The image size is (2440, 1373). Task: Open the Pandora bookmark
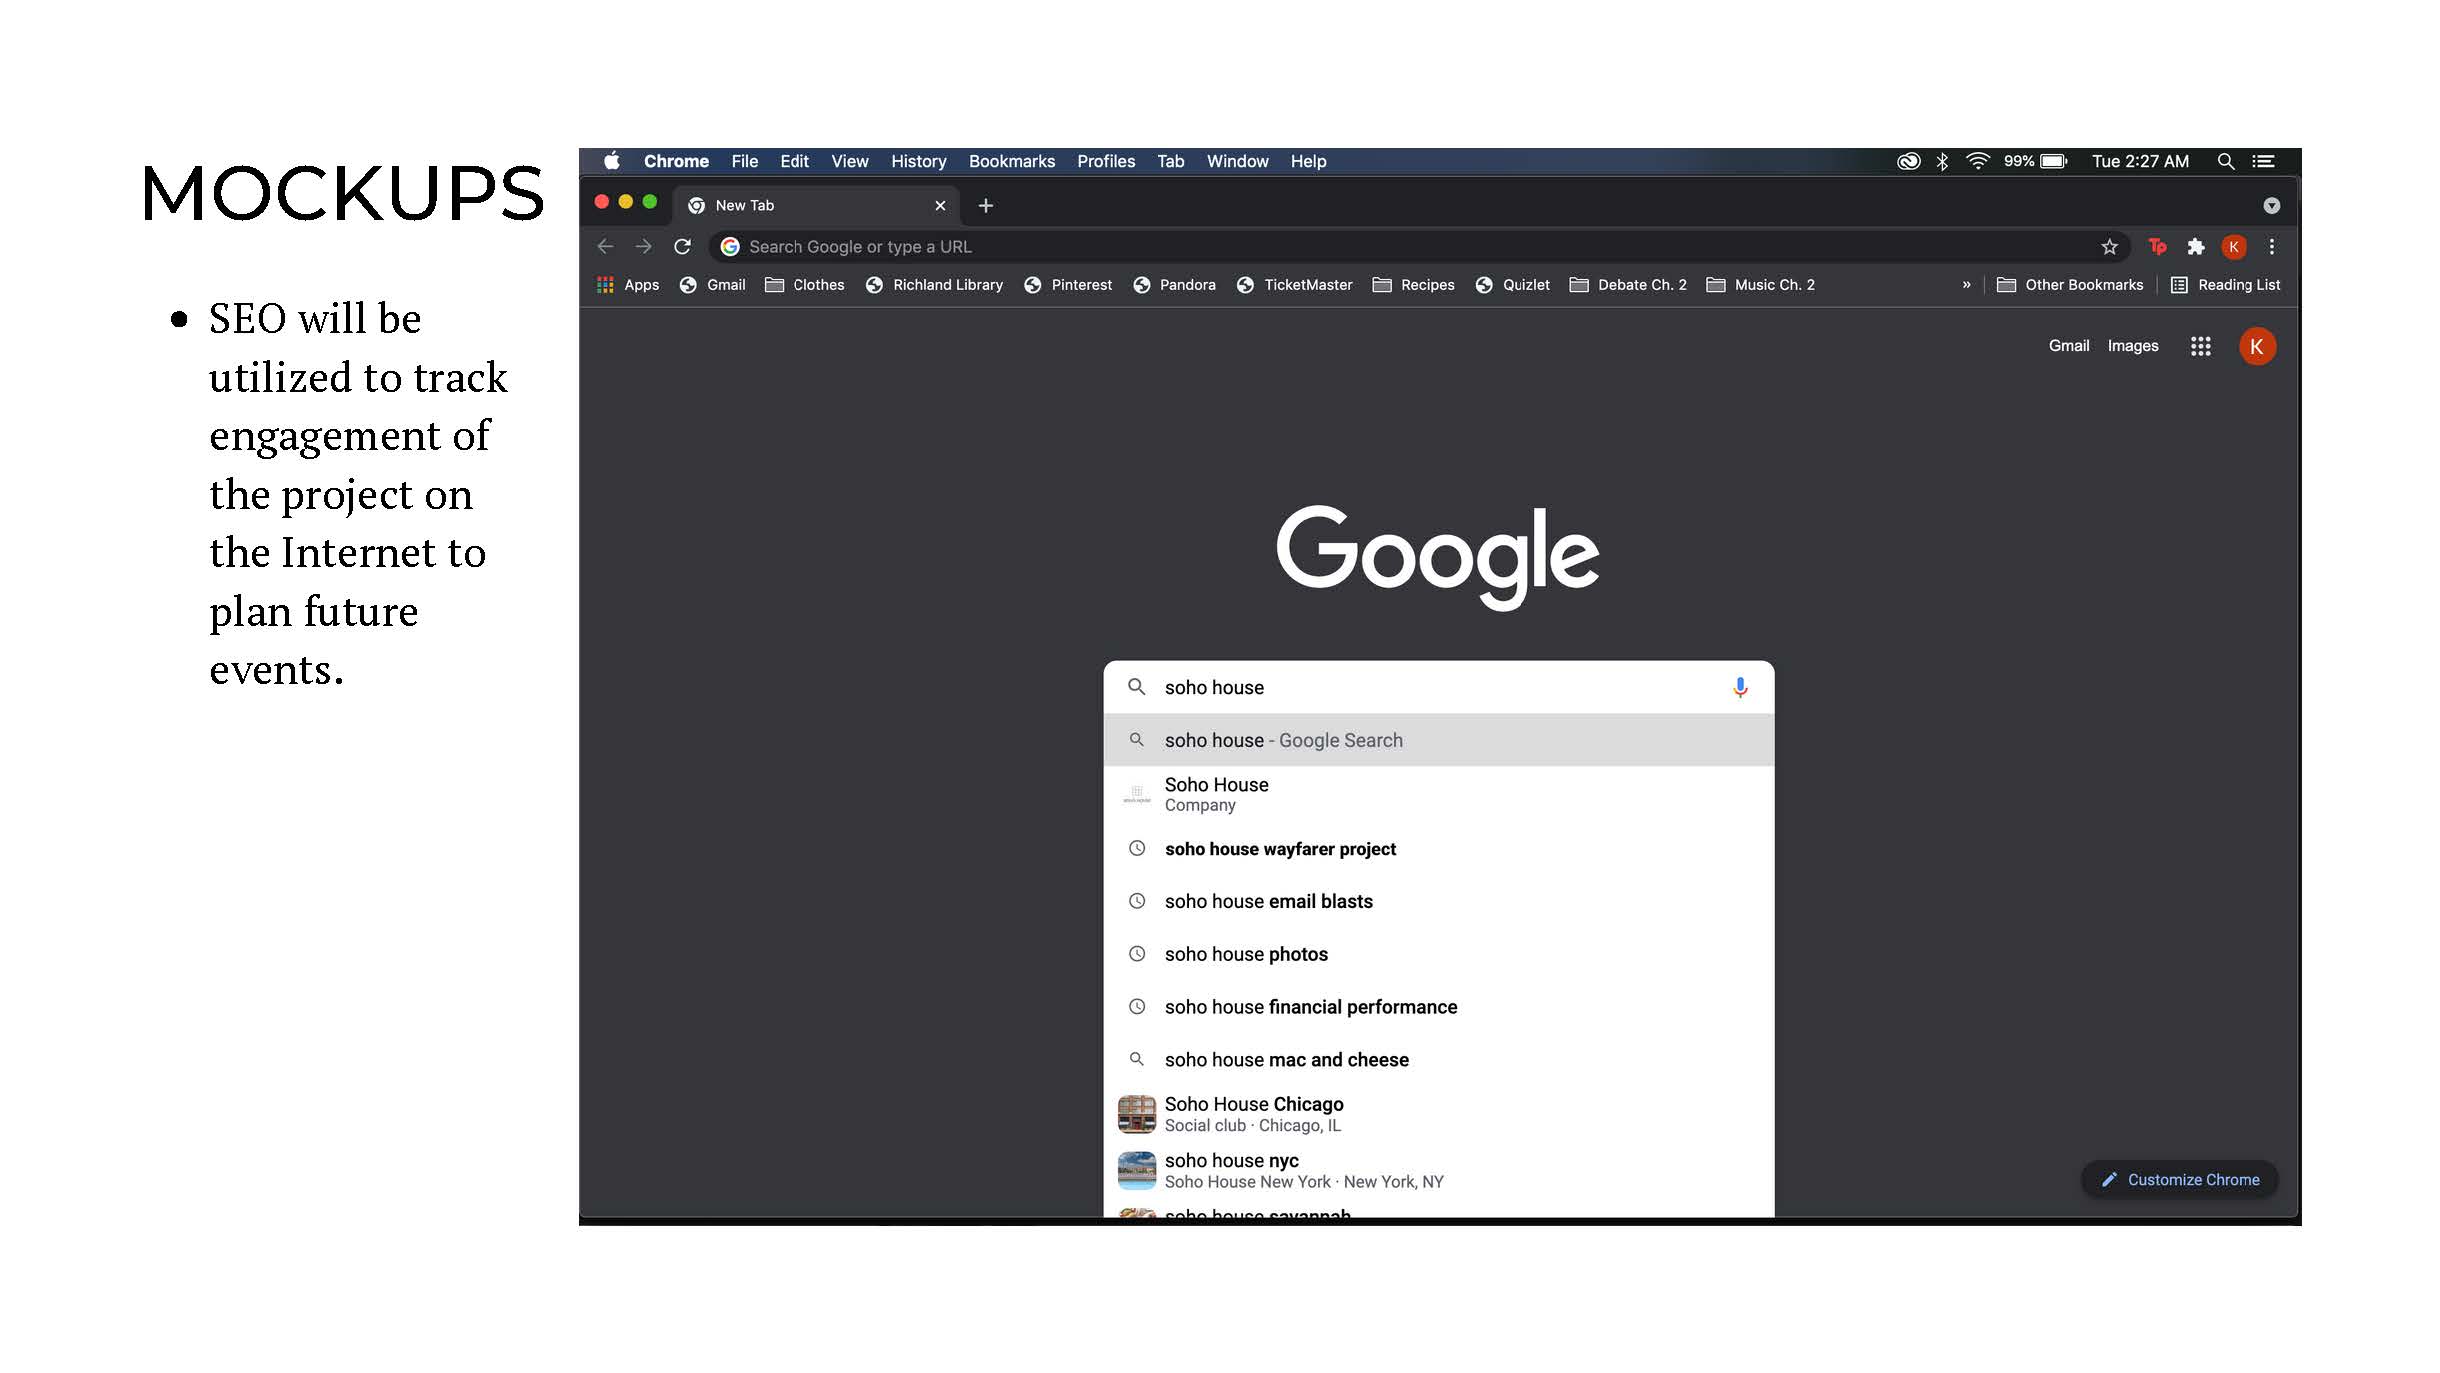point(1174,285)
